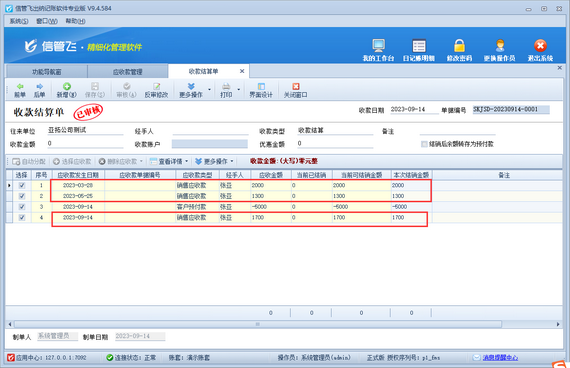Click the 退出系统 red exit icon
Screen dimensions: 570x368
540,46
